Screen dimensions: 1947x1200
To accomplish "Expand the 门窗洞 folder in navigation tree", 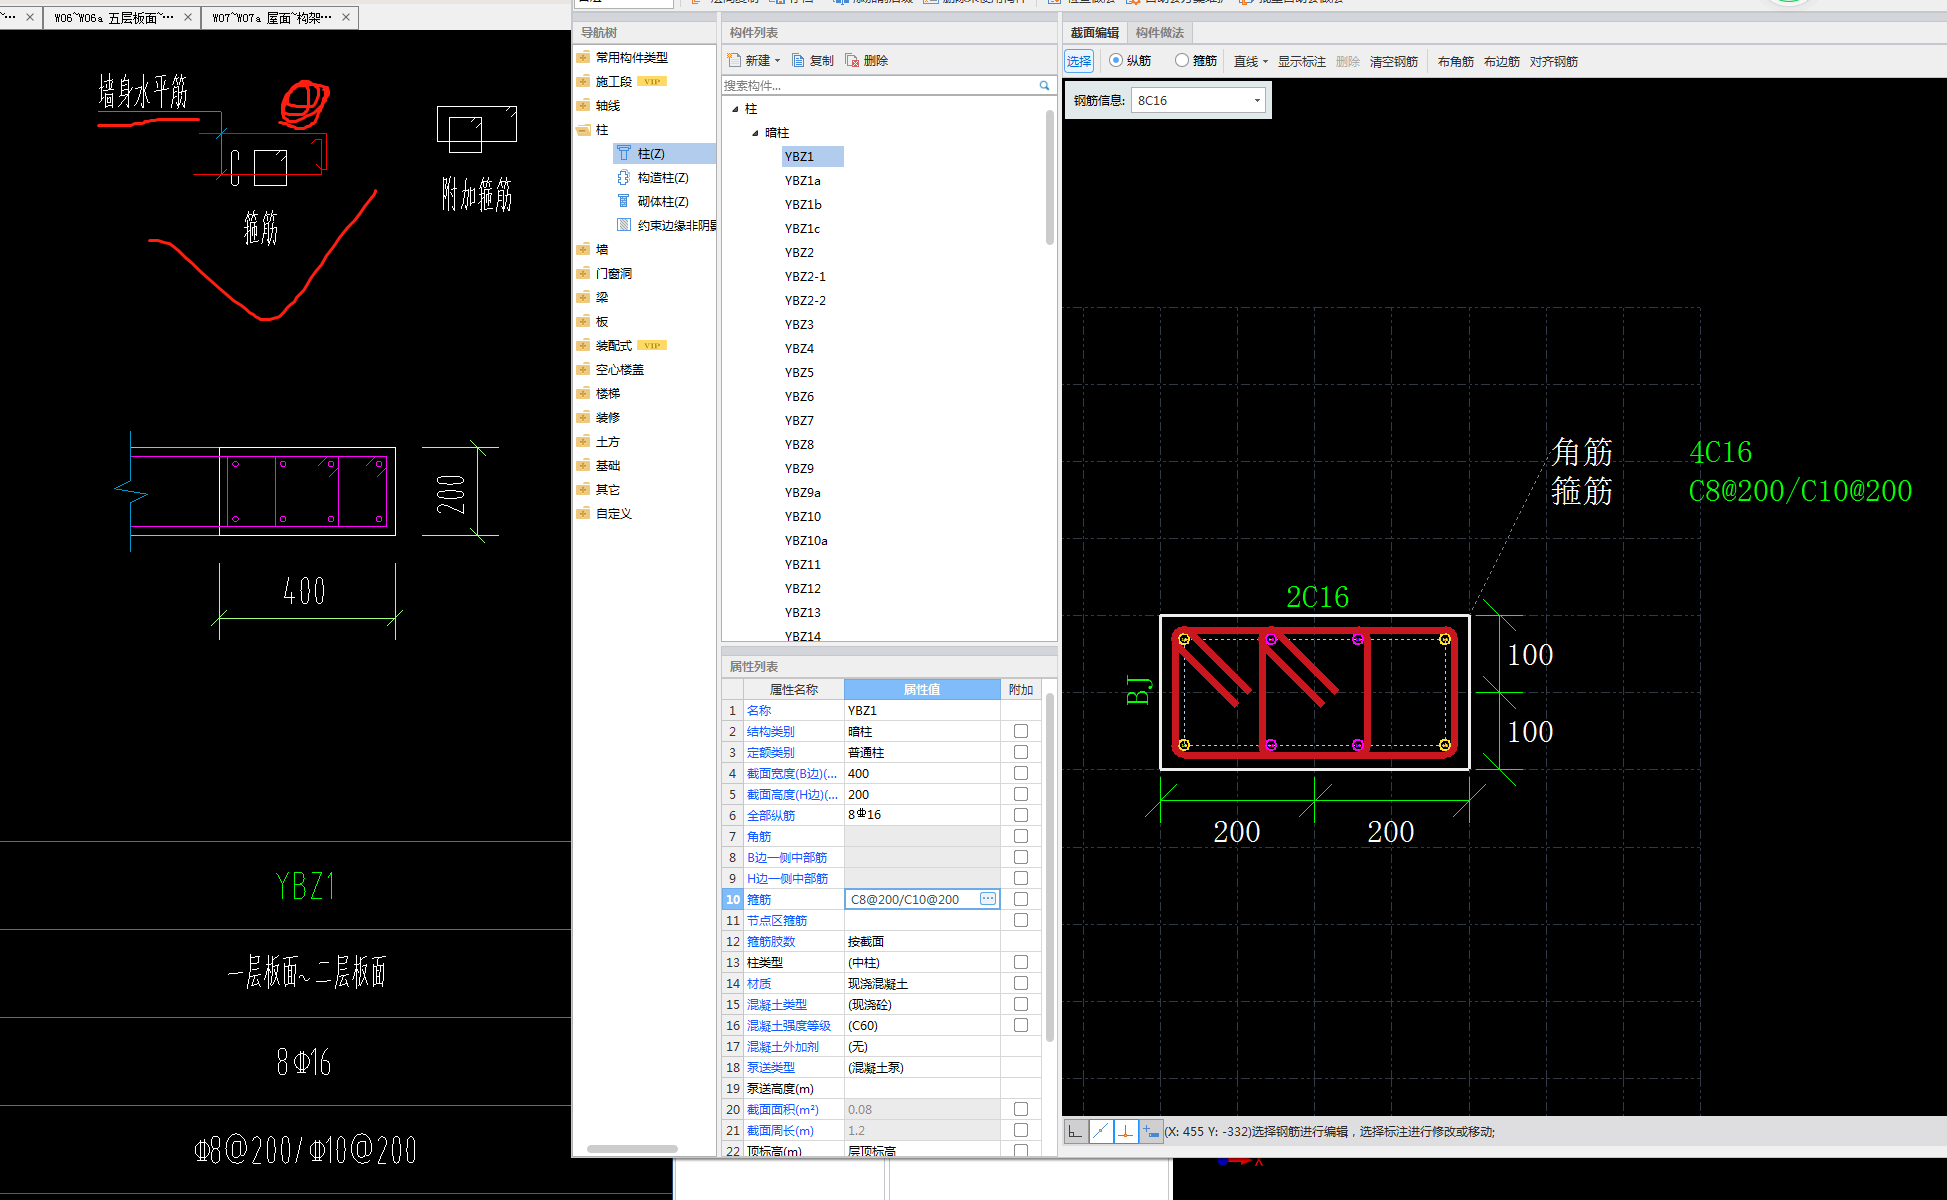I will point(583,273).
